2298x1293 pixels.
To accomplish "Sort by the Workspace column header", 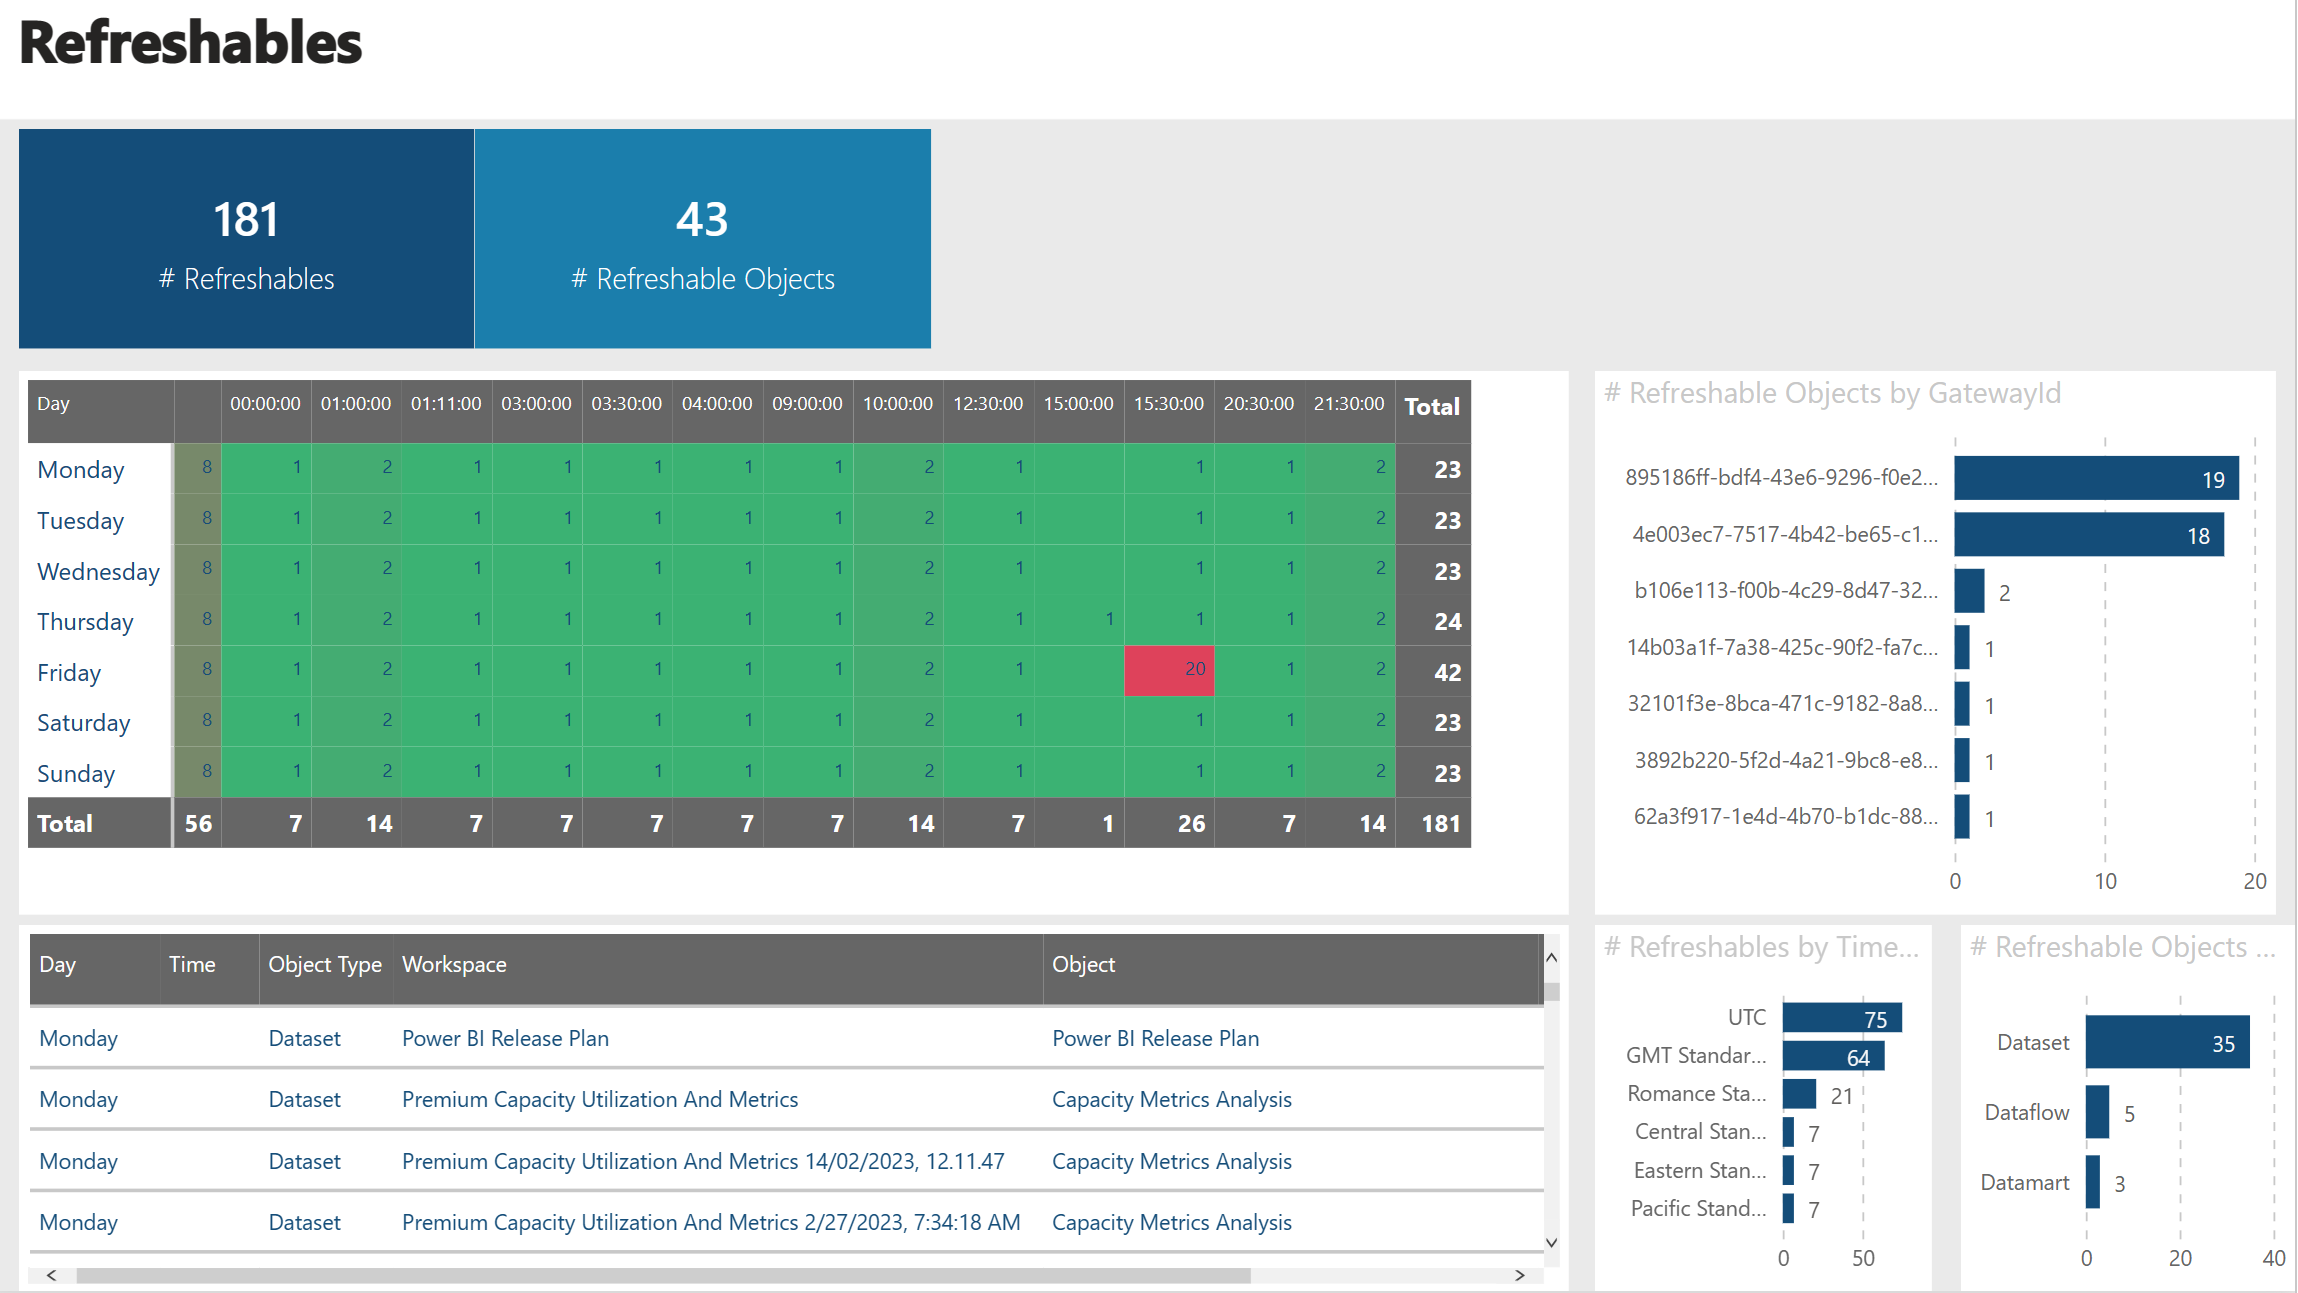I will [454, 965].
